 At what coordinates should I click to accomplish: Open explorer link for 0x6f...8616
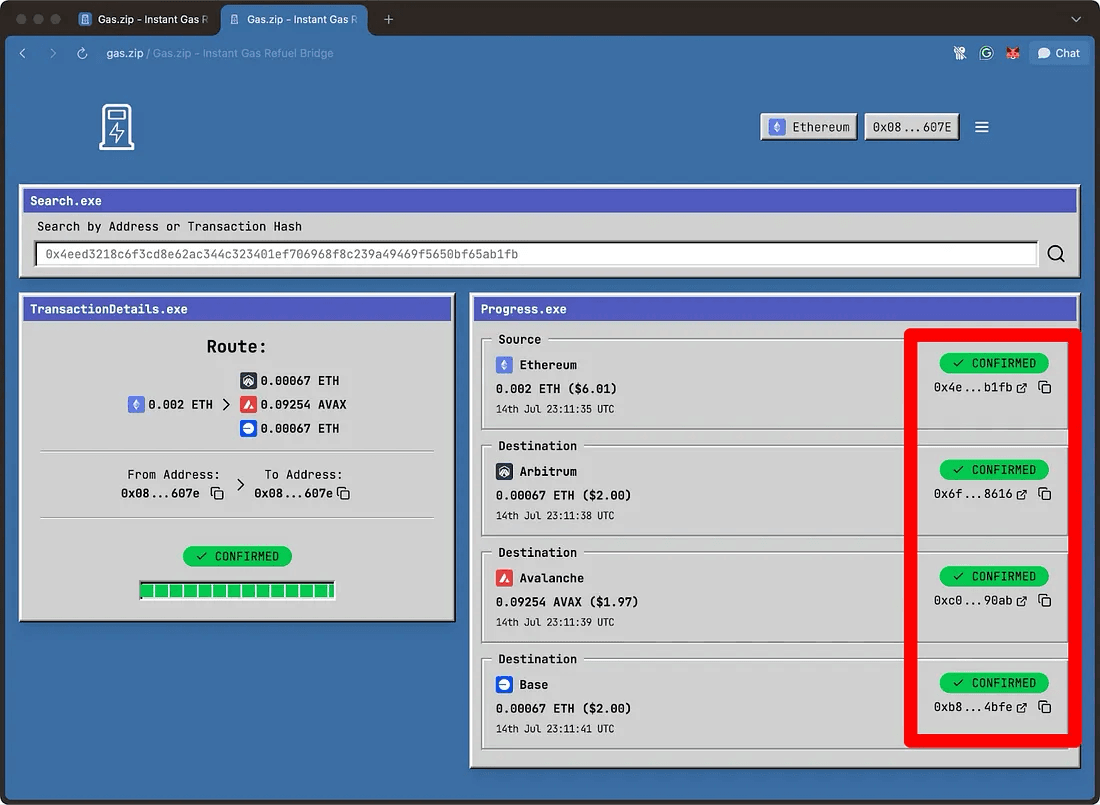pos(1022,494)
